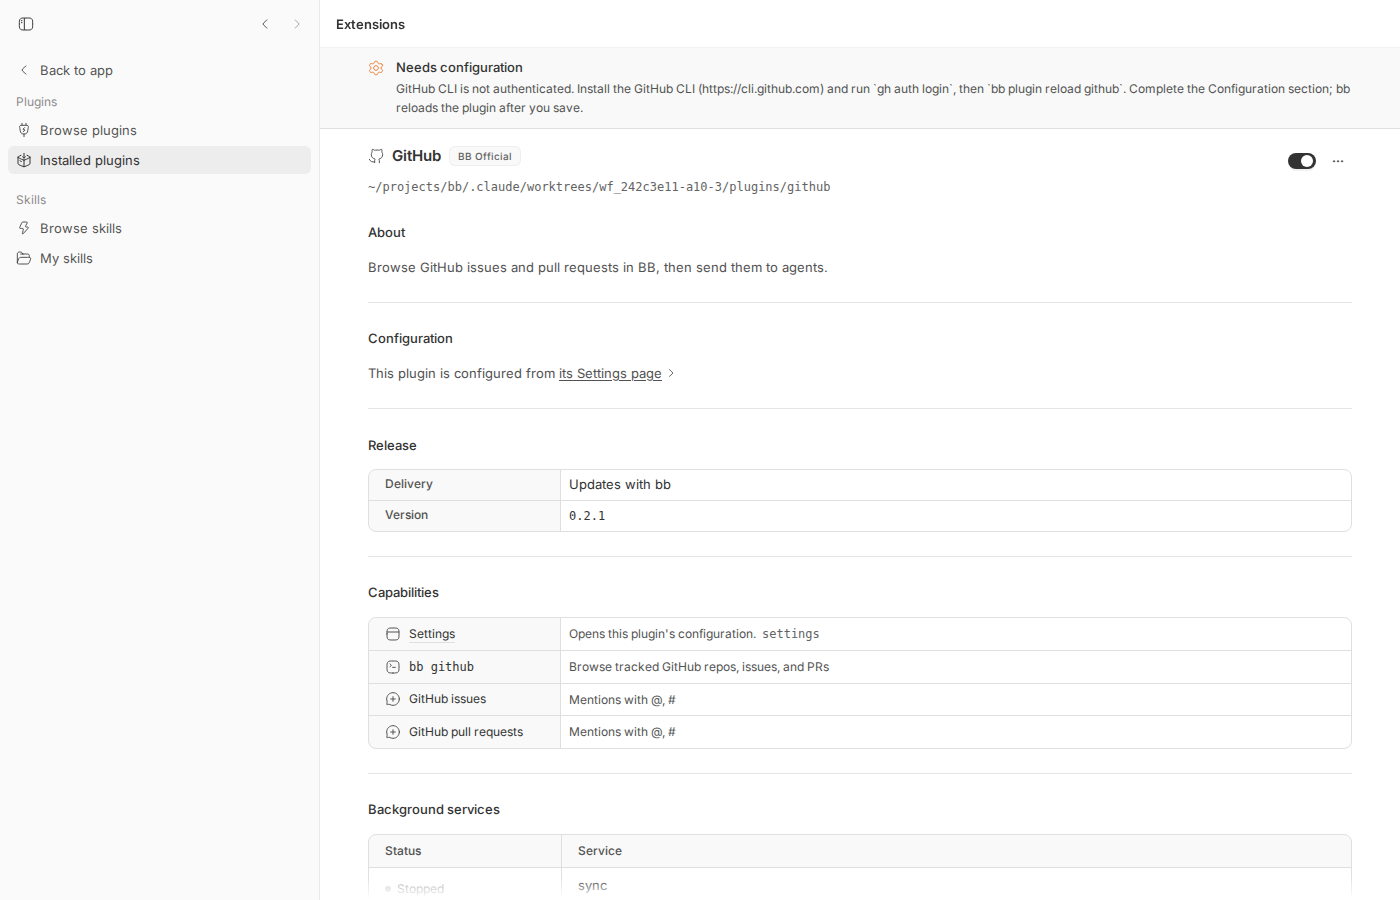
Task: Click the Browse skills lightning icon
Action: (x=24, y=228)
